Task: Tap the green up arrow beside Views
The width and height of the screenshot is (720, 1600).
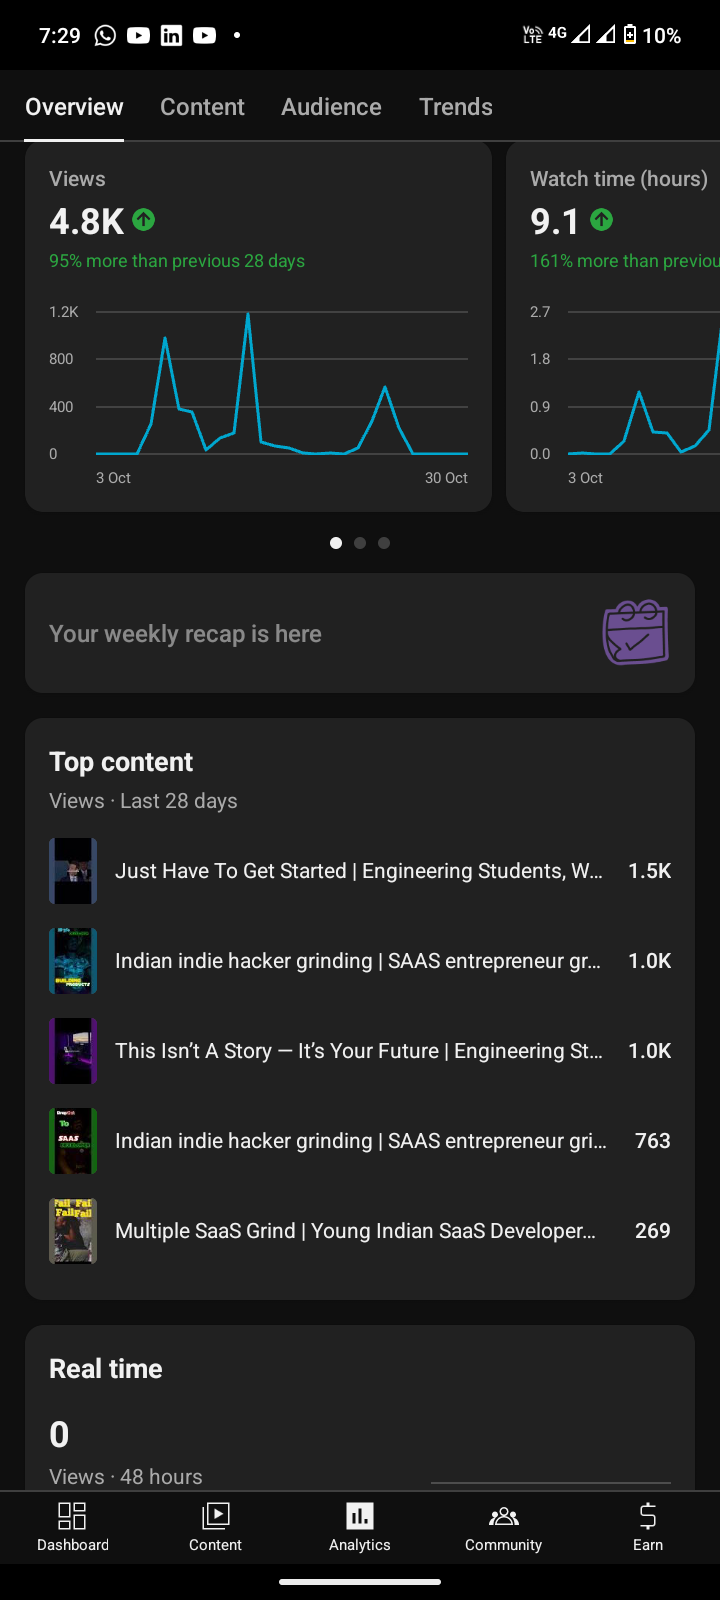Action: coord(144,219)
